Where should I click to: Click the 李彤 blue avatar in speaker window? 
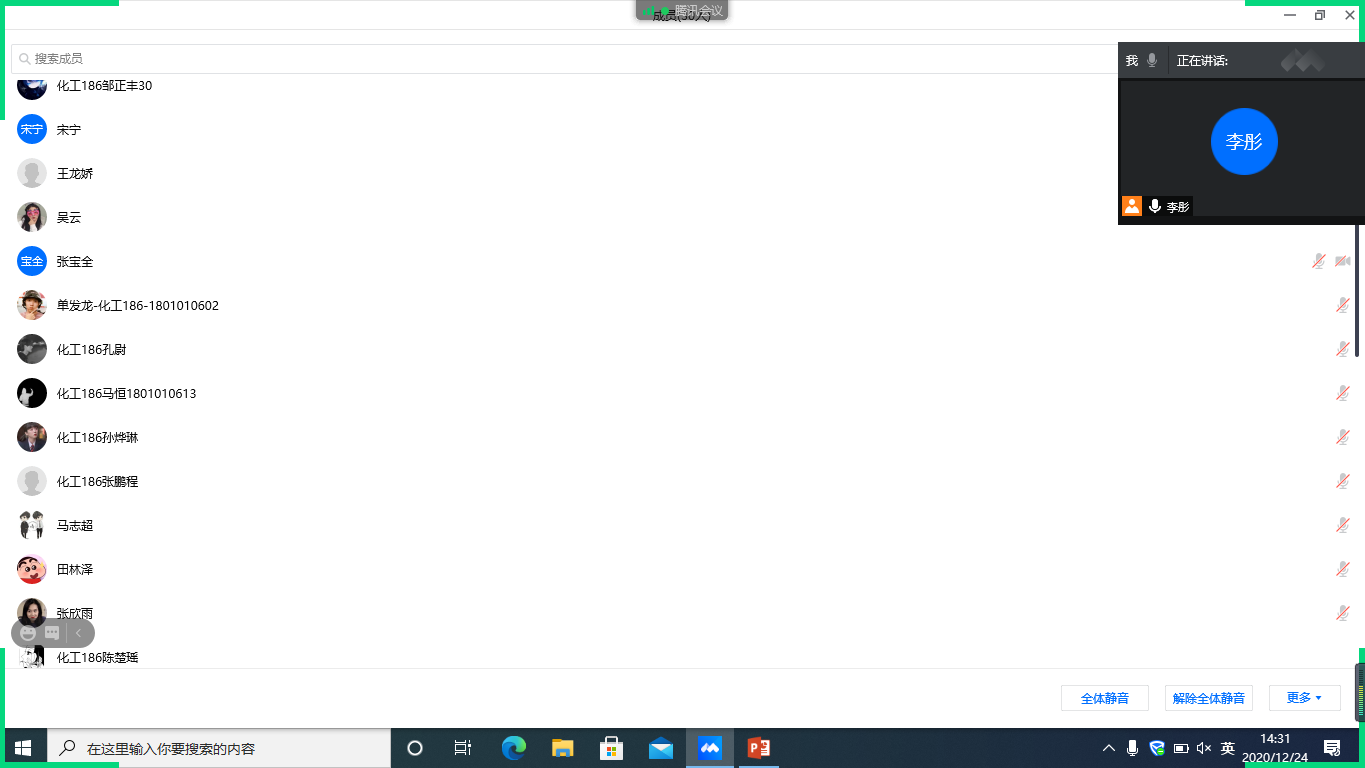(1244, 141)
